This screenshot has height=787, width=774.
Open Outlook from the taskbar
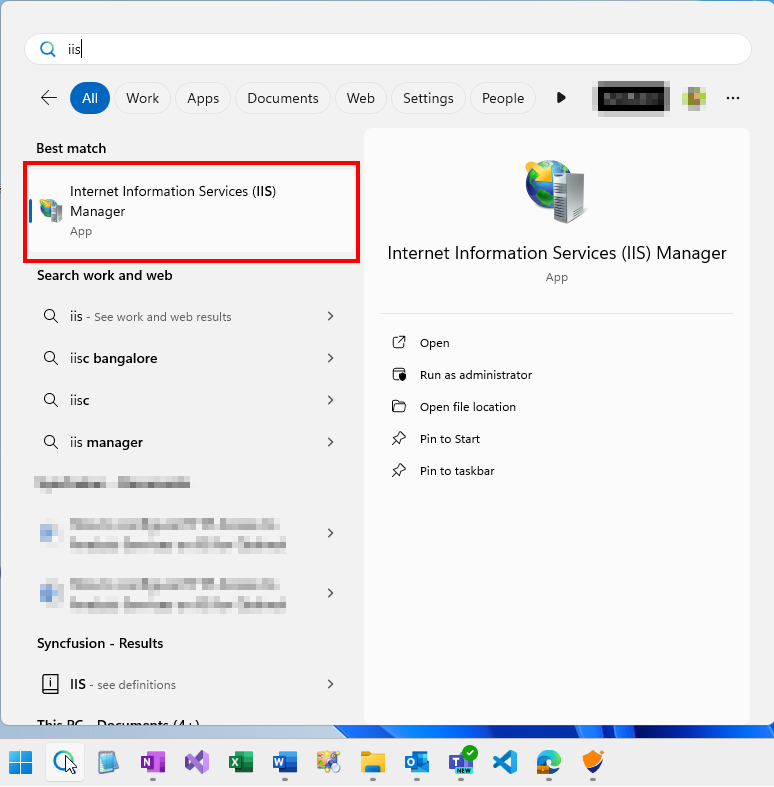pos(417,763)
